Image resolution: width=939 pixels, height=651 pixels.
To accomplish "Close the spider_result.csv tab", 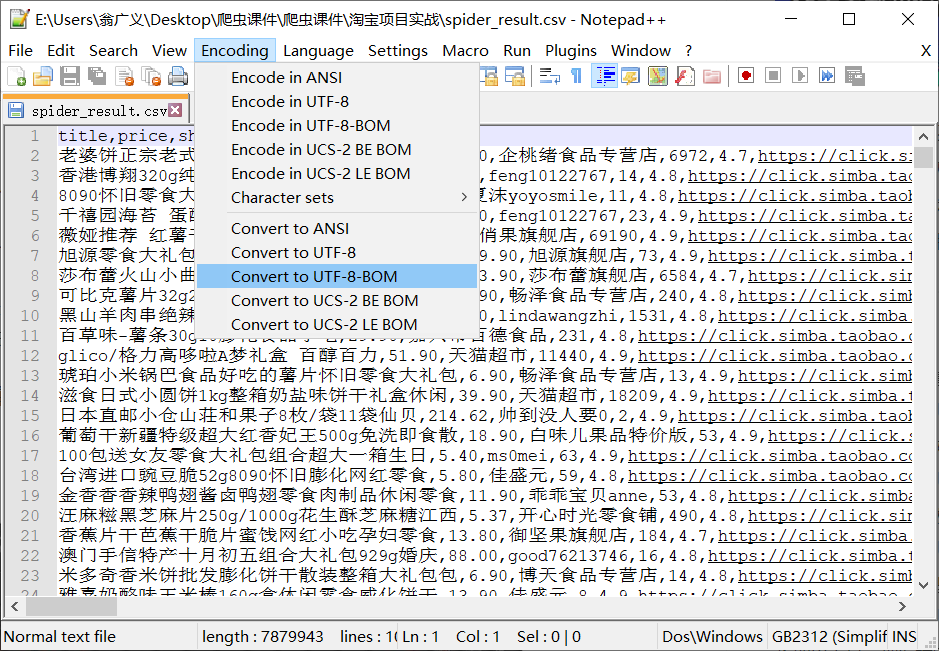I will (175, 110).
